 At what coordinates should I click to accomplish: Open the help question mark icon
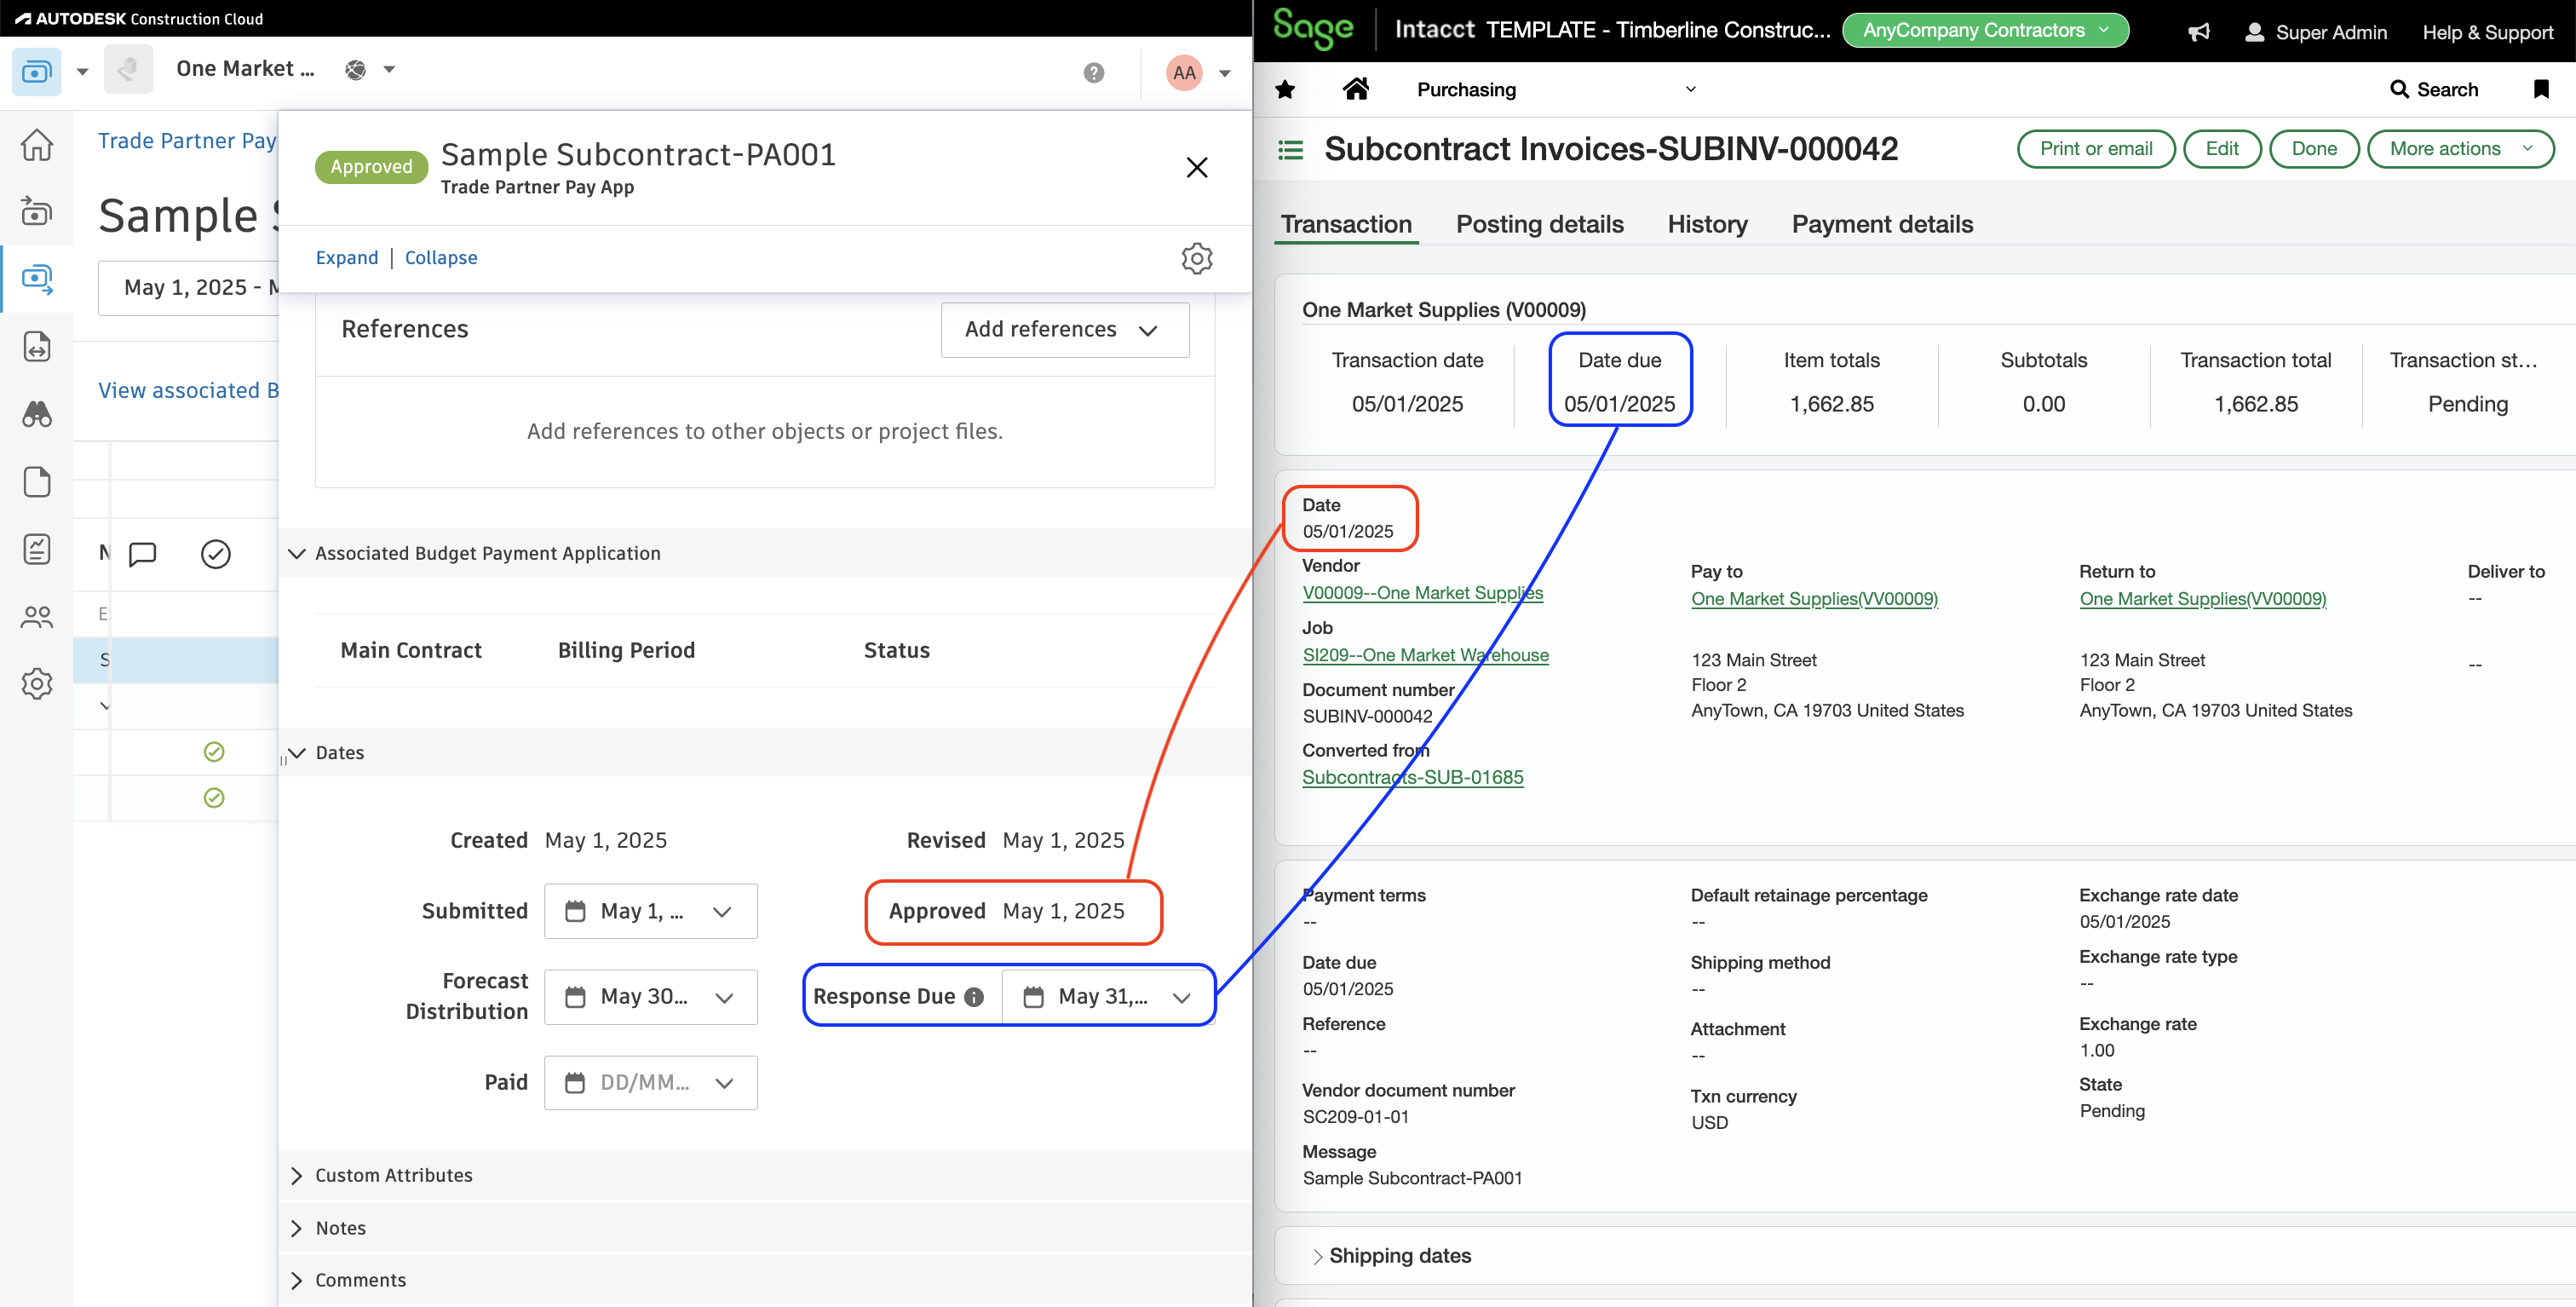click(1094, 72)
